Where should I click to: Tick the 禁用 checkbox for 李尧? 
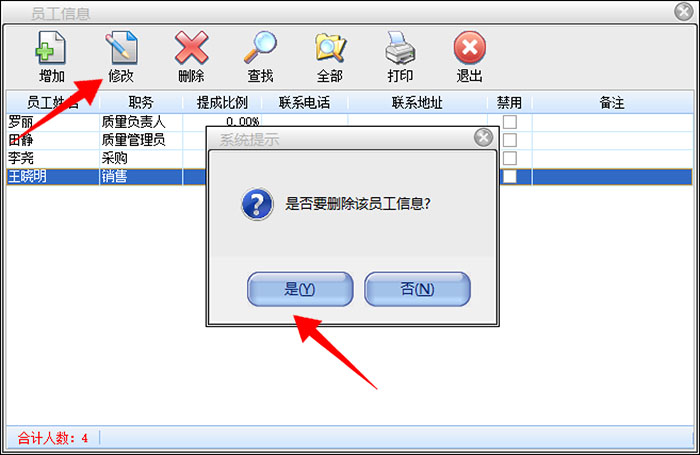click(x=510, y=158)
